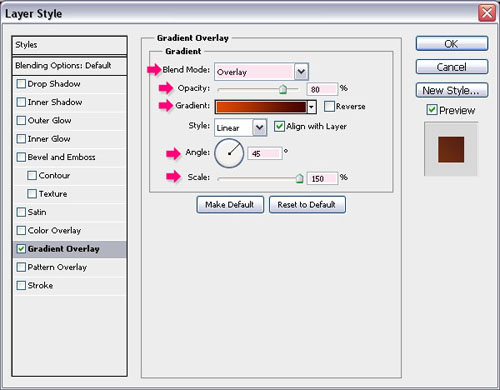This screenshot has height=390, width=500.
Task: Click the Scale percentage input field
Action: pos(322,178)
